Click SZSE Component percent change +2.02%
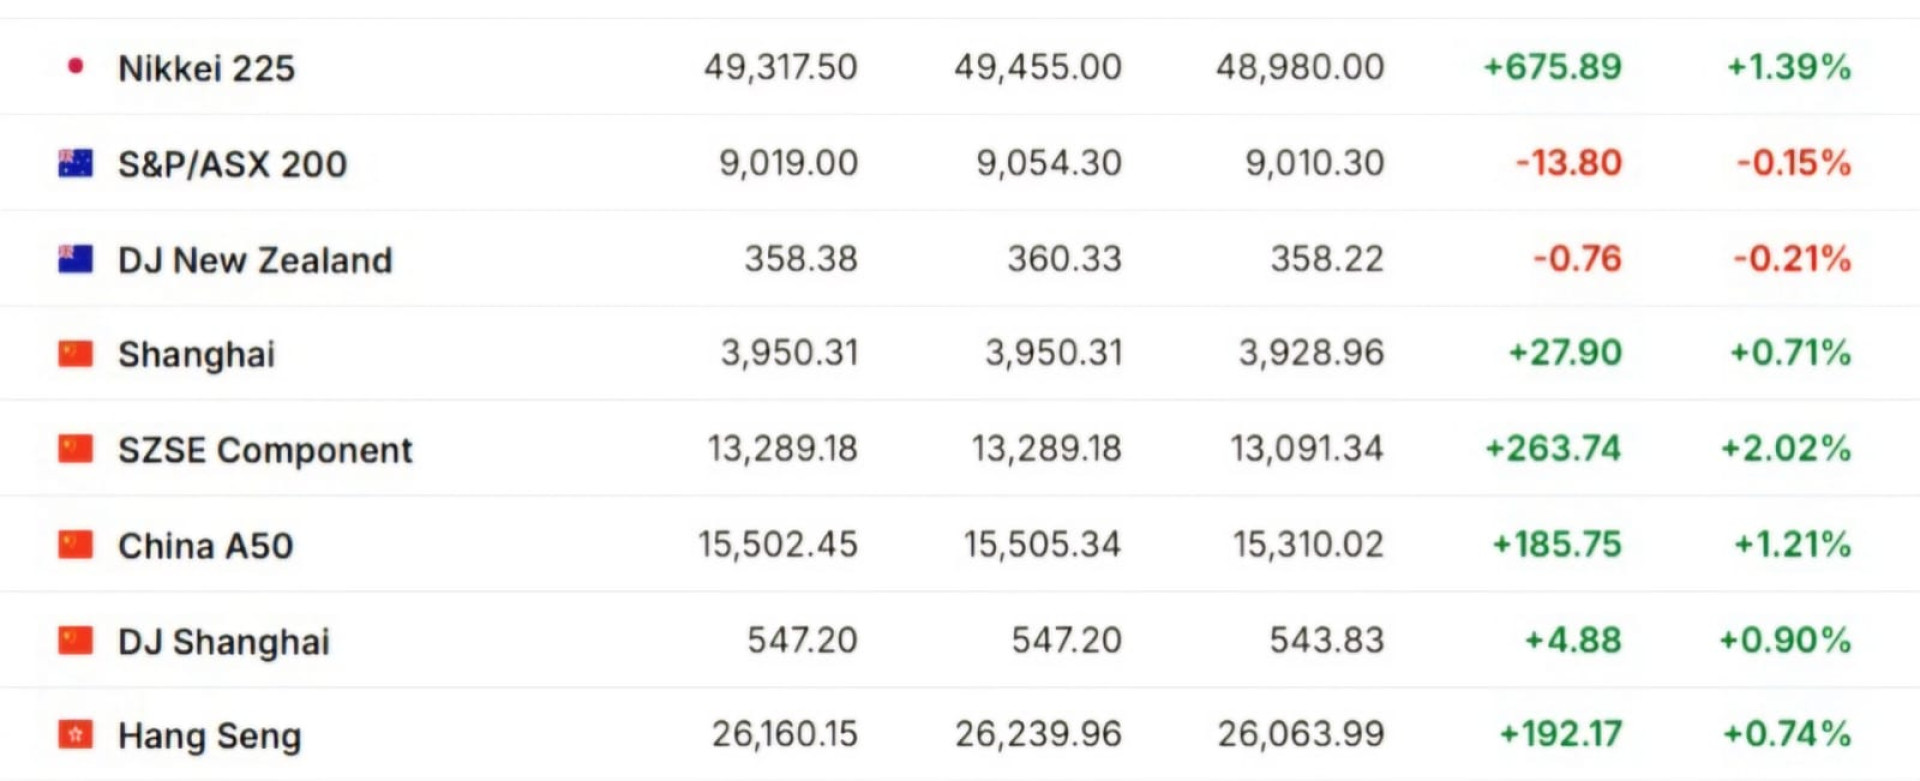This screenshot has height=781, width=1920. (1785, 448)
